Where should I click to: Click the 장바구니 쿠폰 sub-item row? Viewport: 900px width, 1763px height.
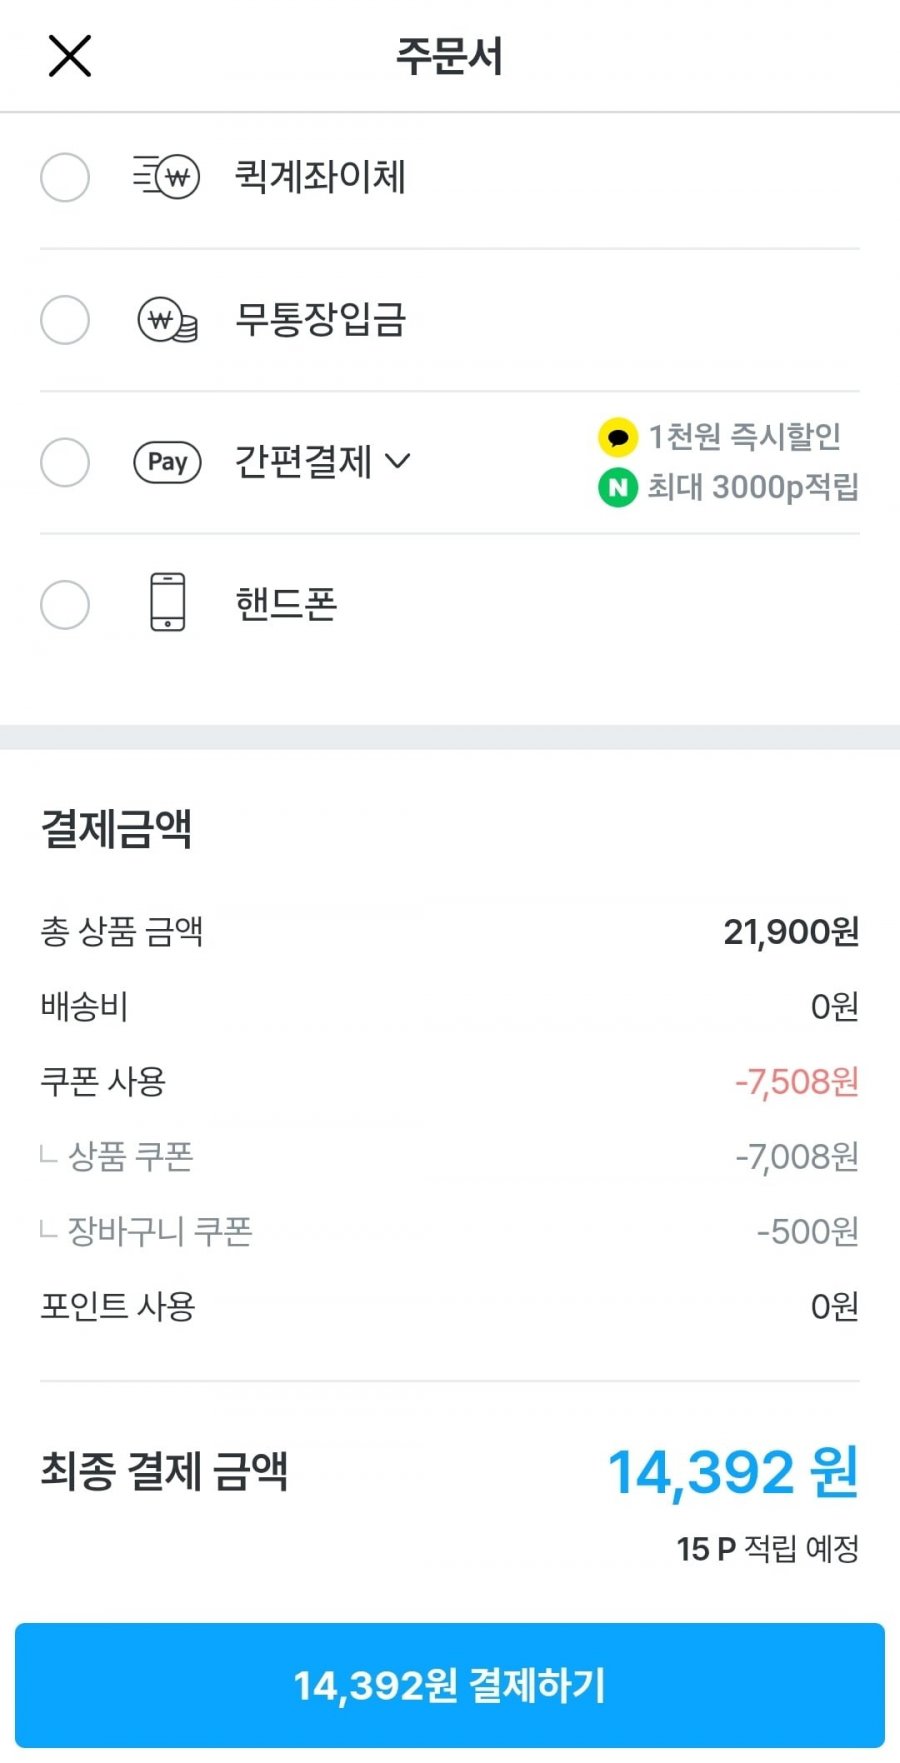click(x=450, y=1231)
